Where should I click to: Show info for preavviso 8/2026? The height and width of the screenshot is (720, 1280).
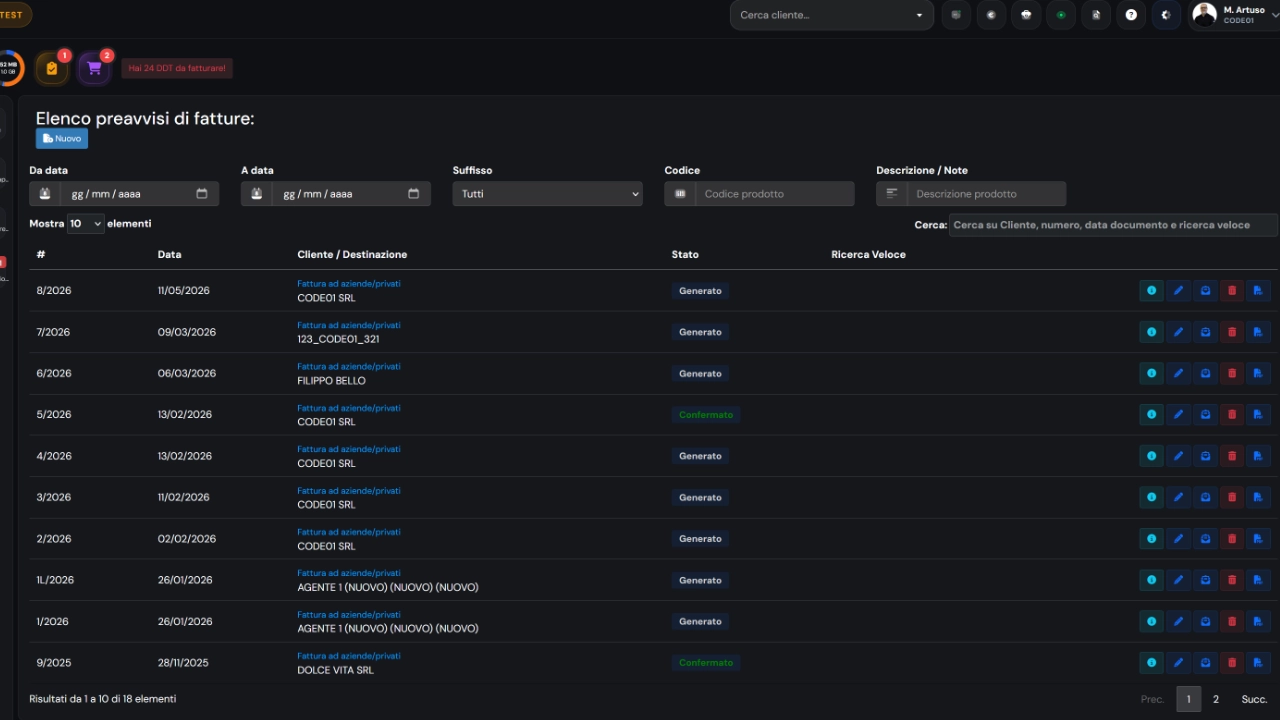1151,290
